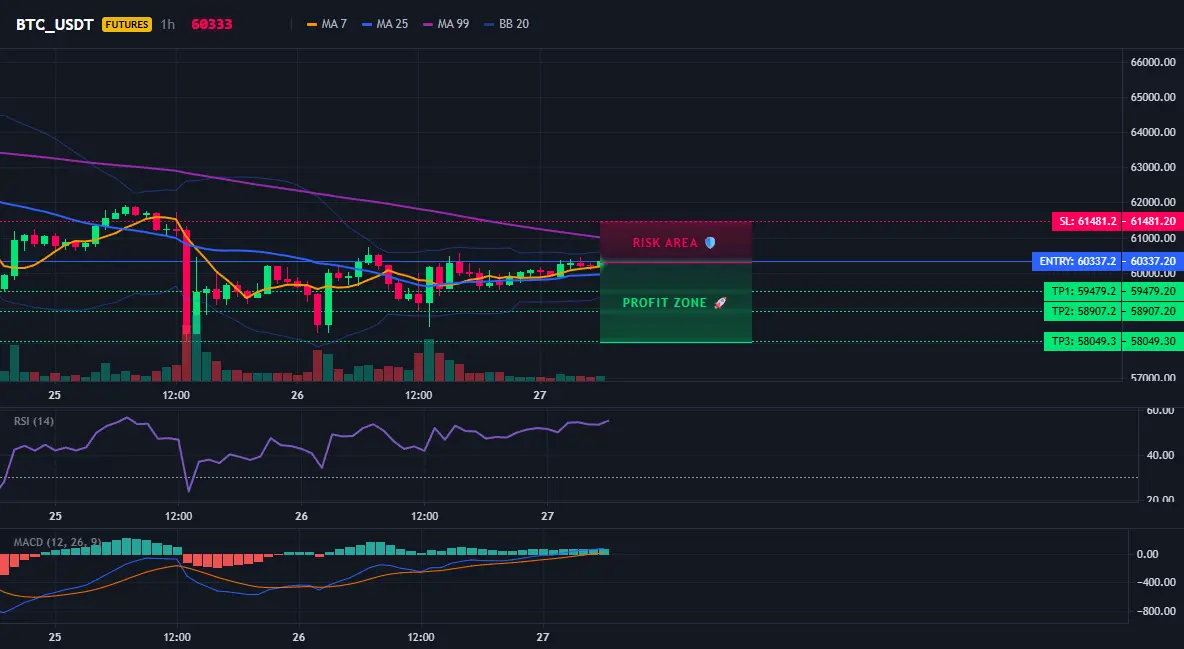Click the 59479.20 green axis tag
This screenshot has height=649, width=1184.
click(1152, 291)
